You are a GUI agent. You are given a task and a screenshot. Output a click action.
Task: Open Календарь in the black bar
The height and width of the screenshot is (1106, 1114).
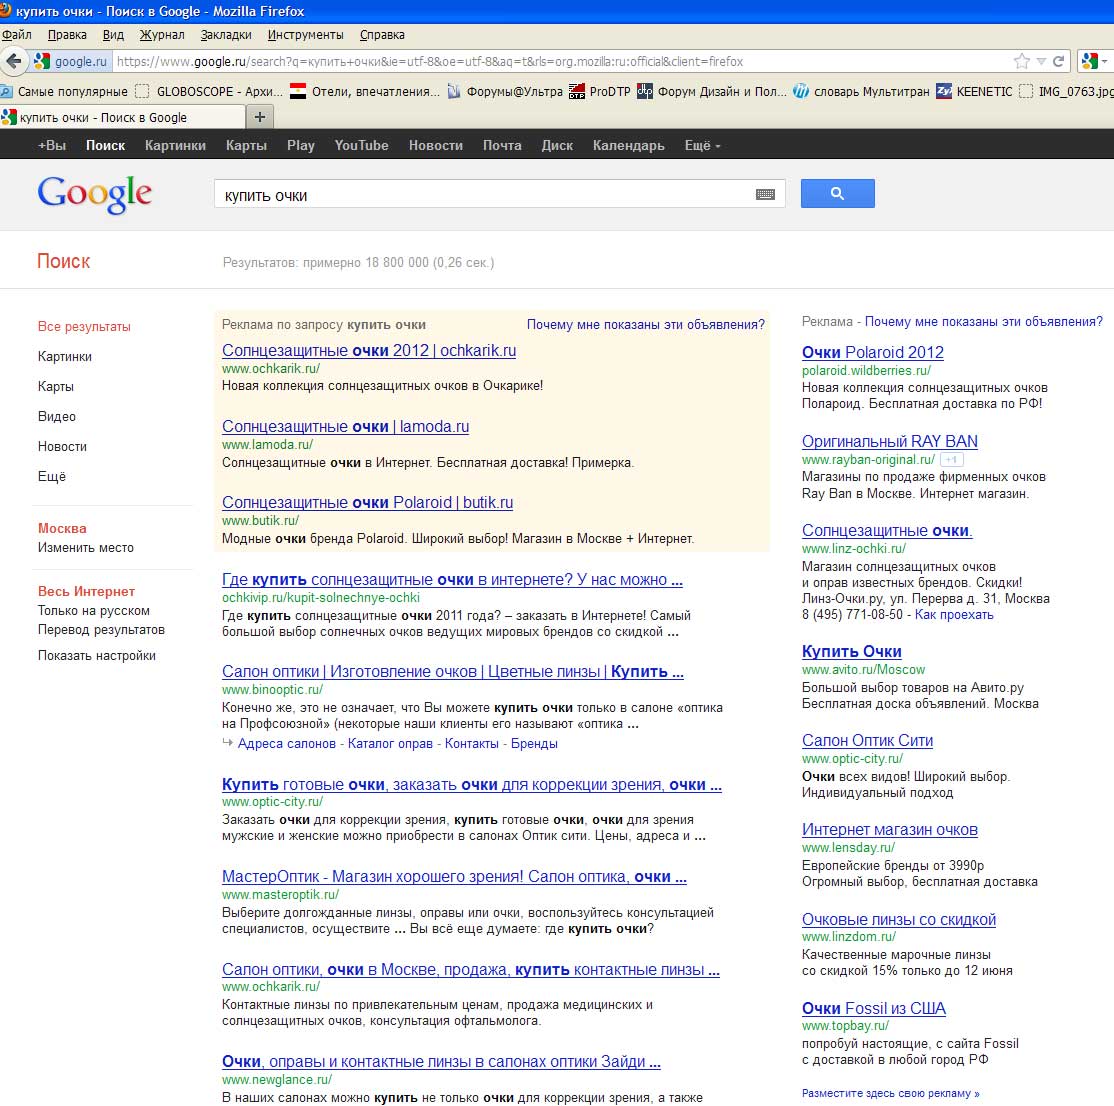tap(629, 146)
